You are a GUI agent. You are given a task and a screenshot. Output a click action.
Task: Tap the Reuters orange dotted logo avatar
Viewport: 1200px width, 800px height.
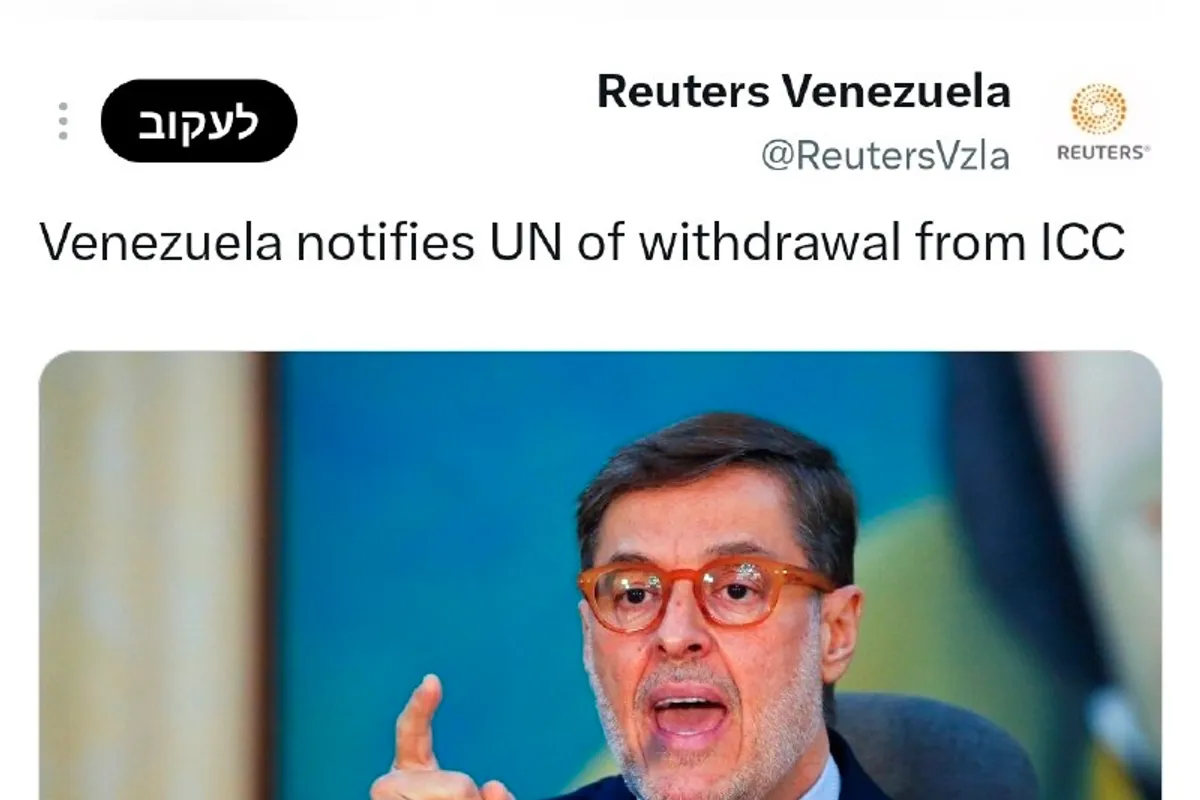pyautogui.click(x=1098, y=109)
